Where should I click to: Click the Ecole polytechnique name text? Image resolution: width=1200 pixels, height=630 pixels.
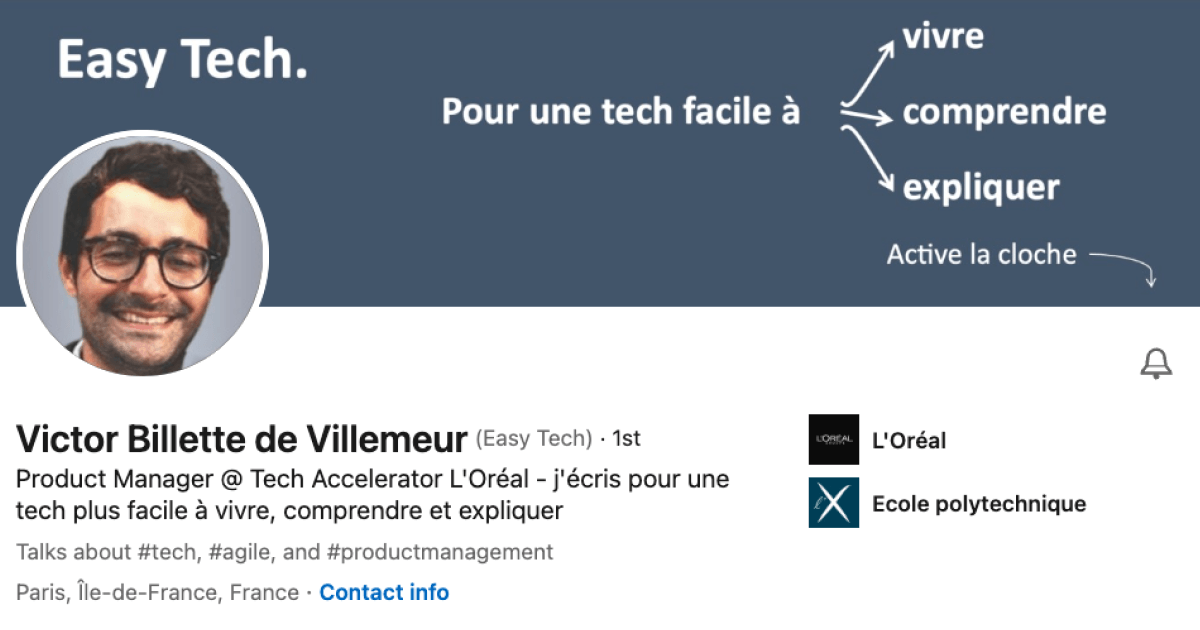980,504
